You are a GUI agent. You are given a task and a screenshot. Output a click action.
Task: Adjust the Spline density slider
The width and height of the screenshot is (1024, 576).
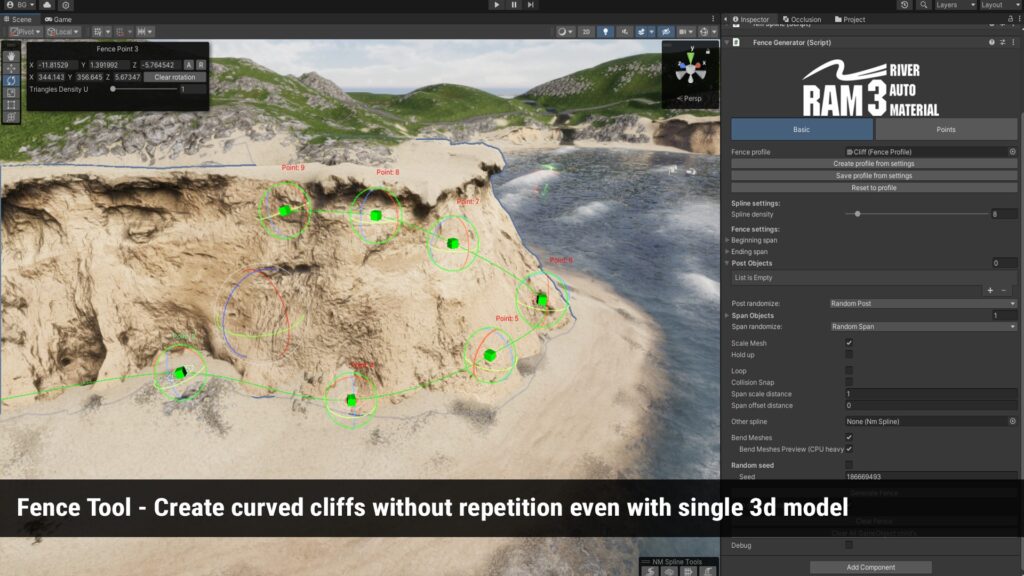[857, 214]
